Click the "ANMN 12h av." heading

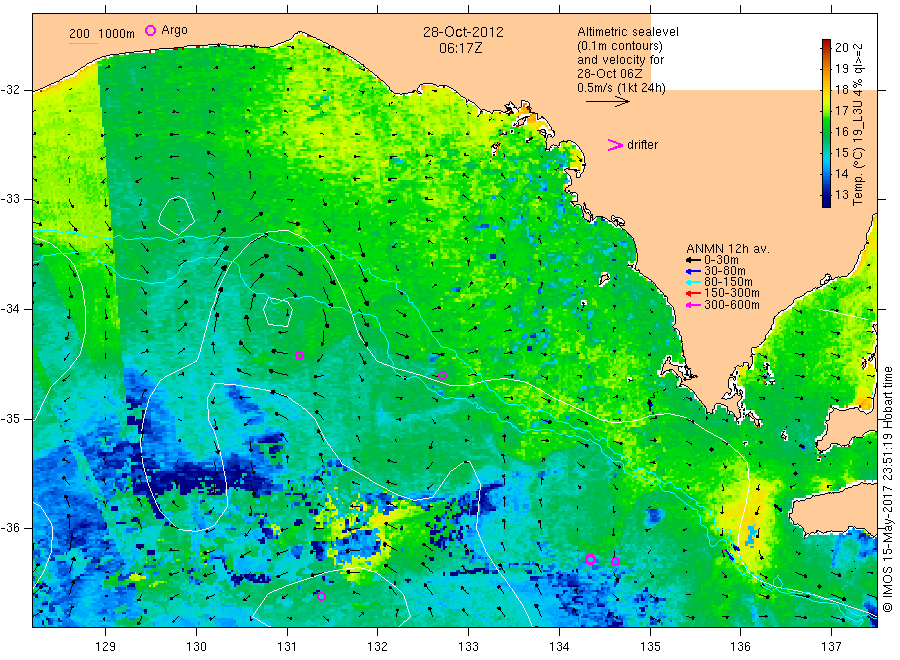pos(728,249)
